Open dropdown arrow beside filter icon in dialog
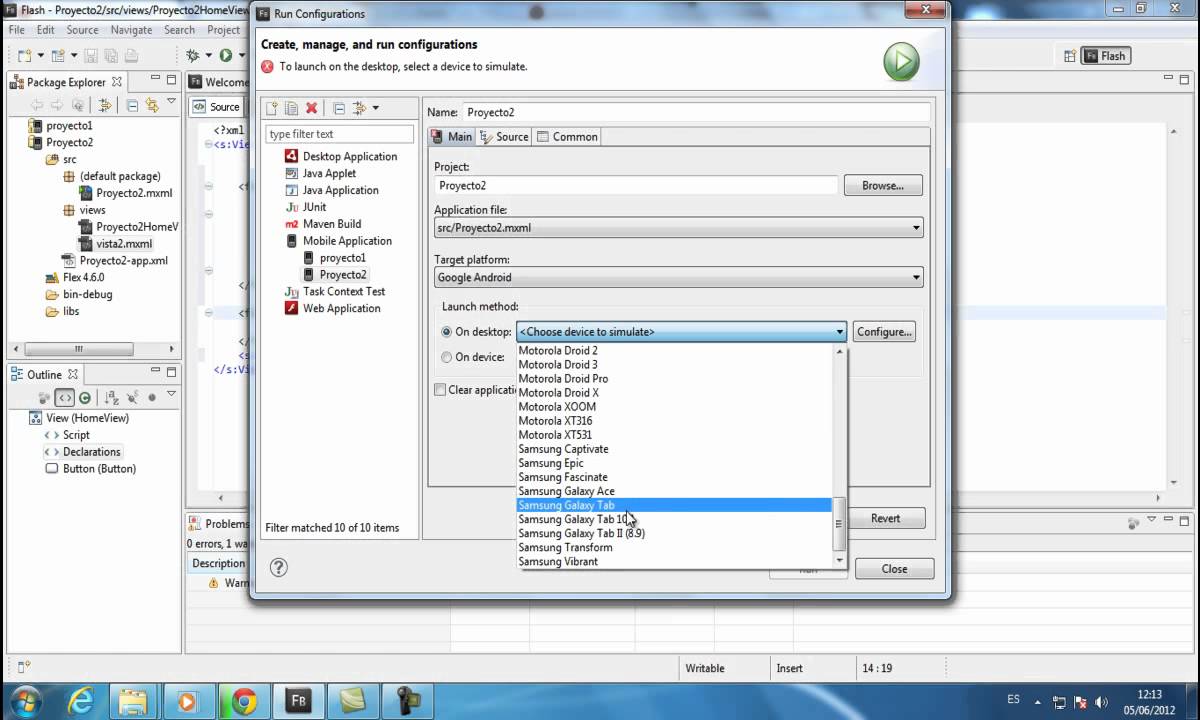 375,108
